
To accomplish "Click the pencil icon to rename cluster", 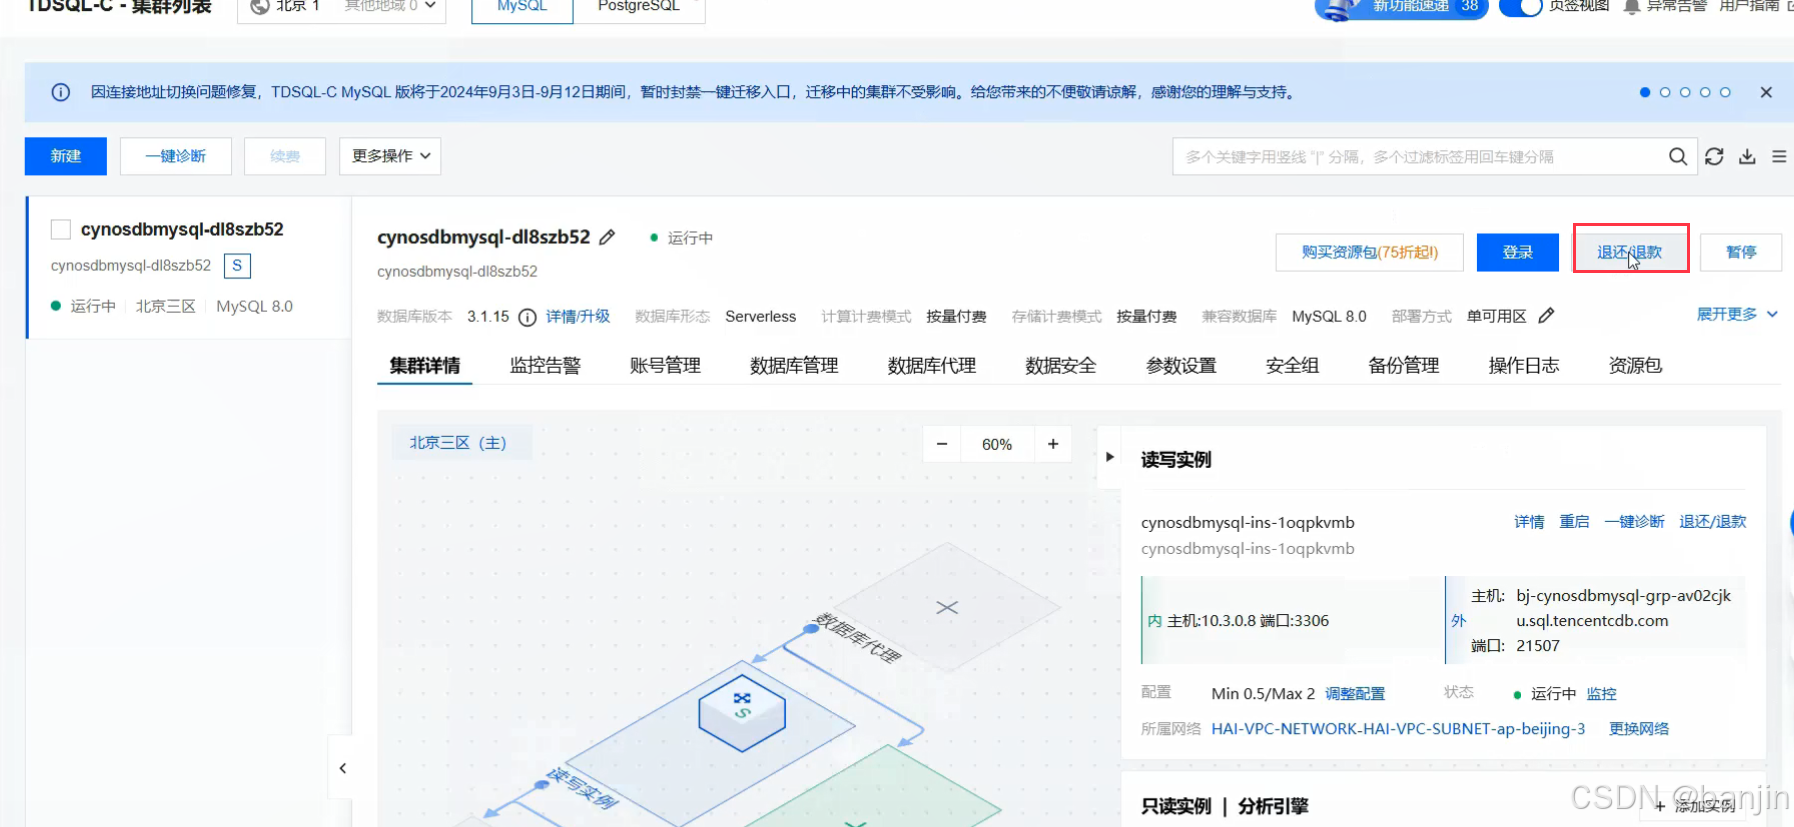I will click(607, 237).
